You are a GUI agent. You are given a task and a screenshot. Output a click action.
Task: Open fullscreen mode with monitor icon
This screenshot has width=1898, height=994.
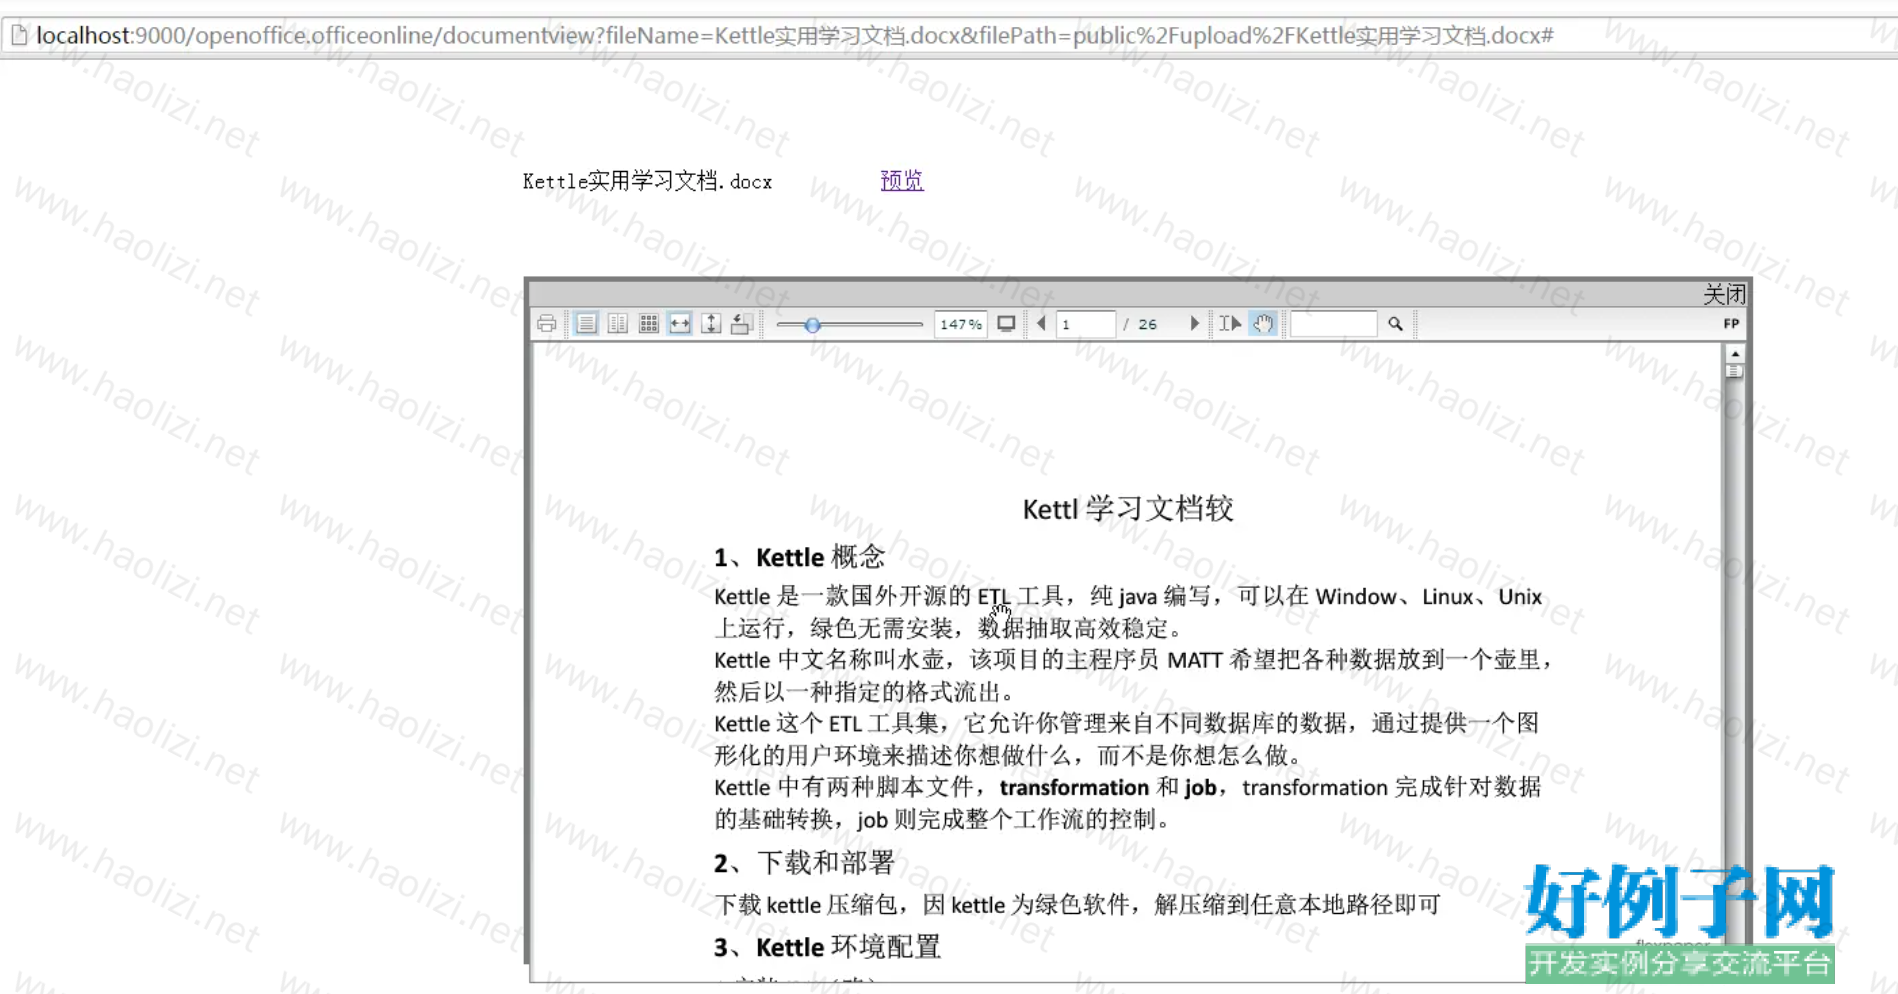(1007, 324)
